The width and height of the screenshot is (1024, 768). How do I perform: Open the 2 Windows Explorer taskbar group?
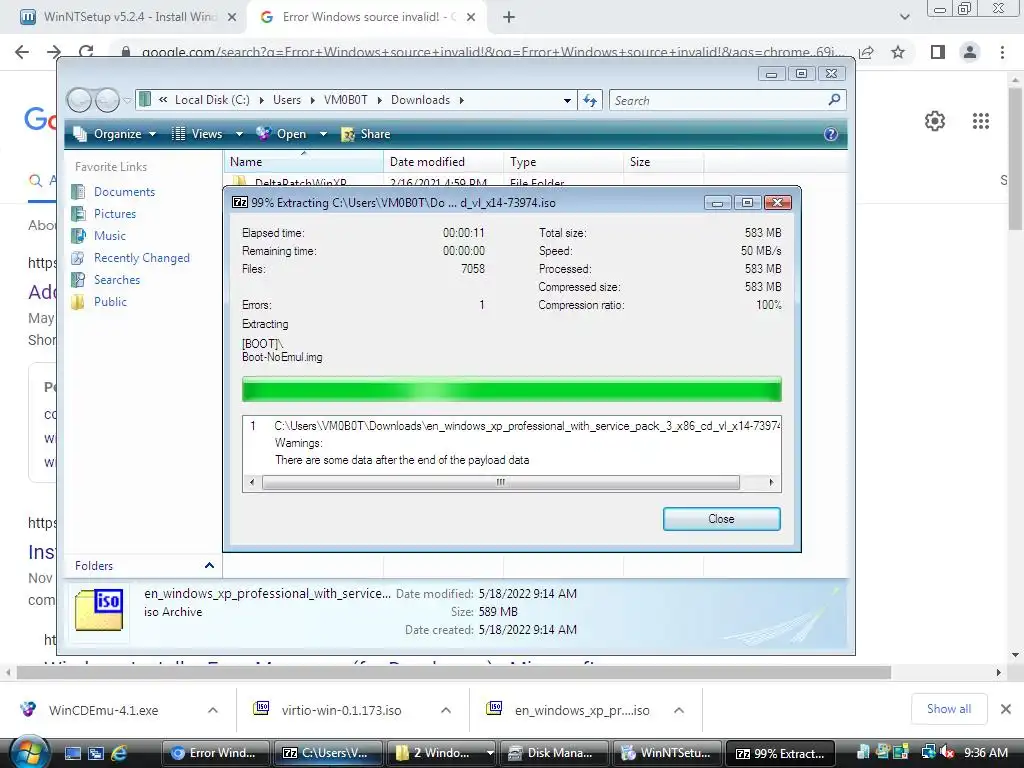pos(441,753)
